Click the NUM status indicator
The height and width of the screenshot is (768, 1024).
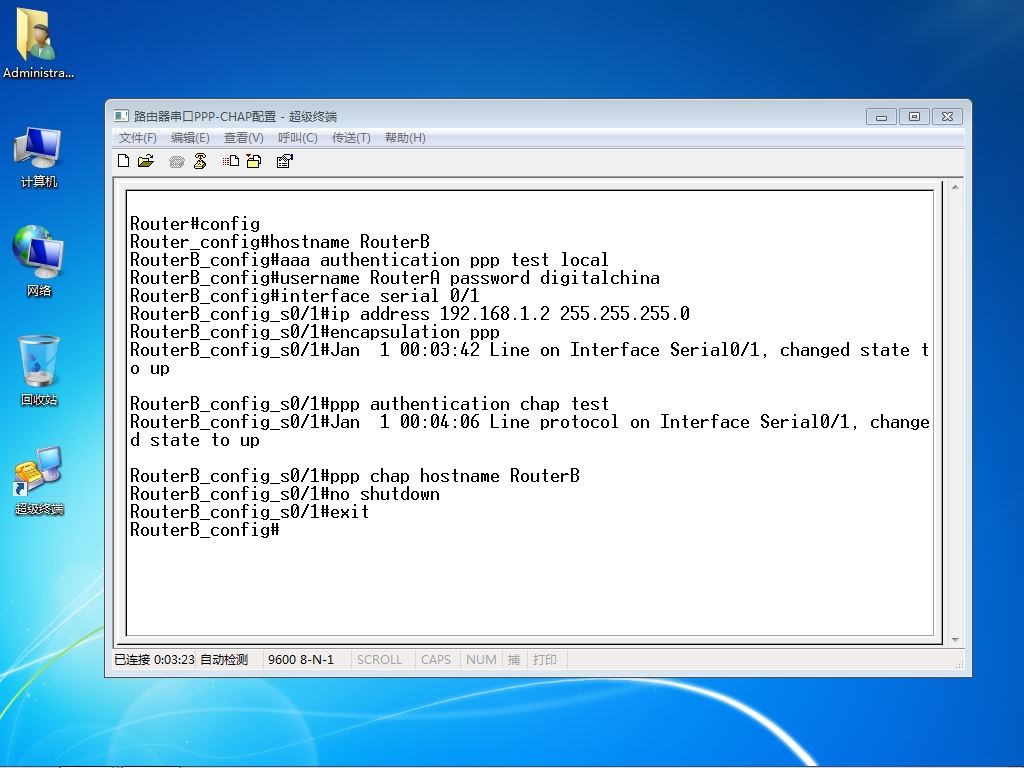(481, 660)
